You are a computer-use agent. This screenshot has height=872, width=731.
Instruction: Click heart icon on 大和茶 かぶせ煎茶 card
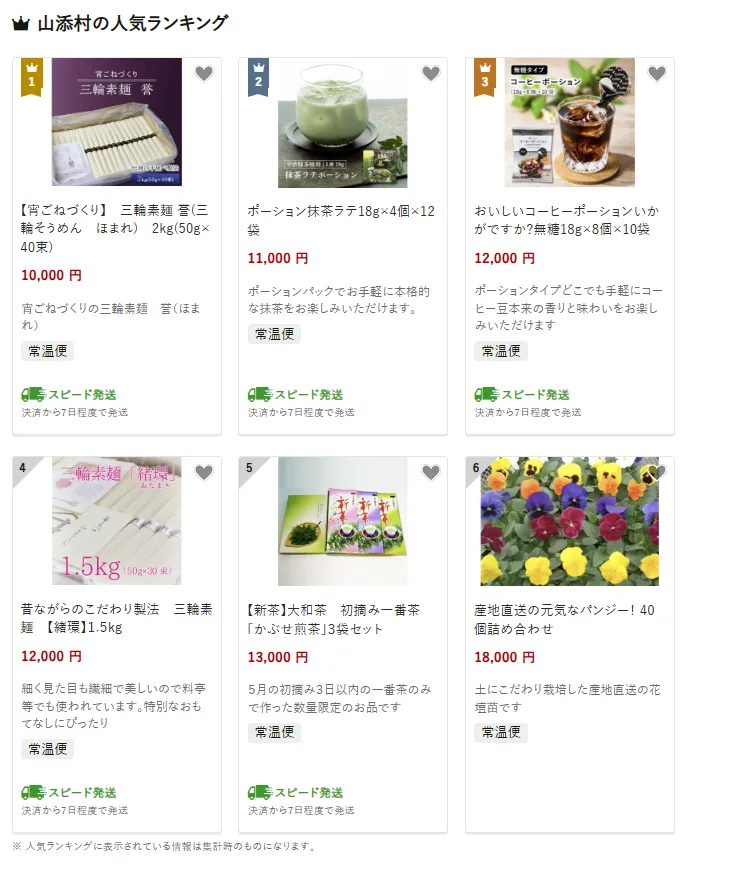pyautogui.click(x=431, y=472)
